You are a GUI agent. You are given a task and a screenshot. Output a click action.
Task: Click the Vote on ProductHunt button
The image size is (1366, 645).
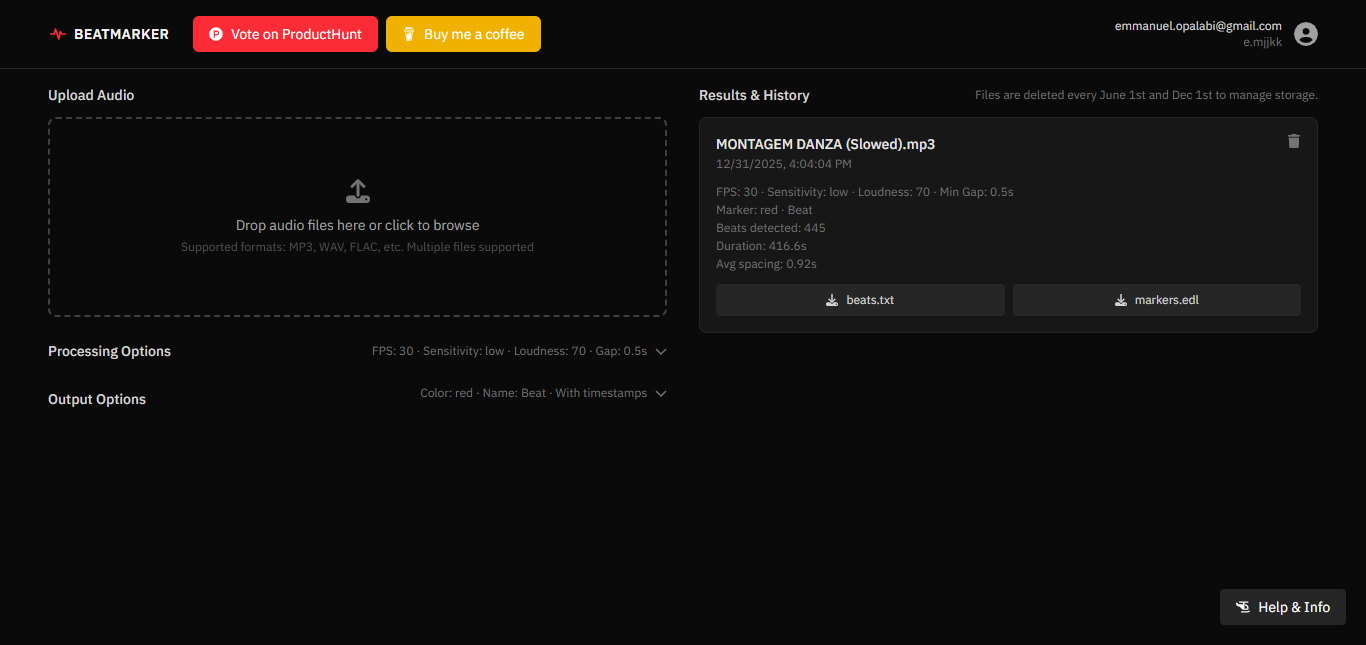coord(285,33)
